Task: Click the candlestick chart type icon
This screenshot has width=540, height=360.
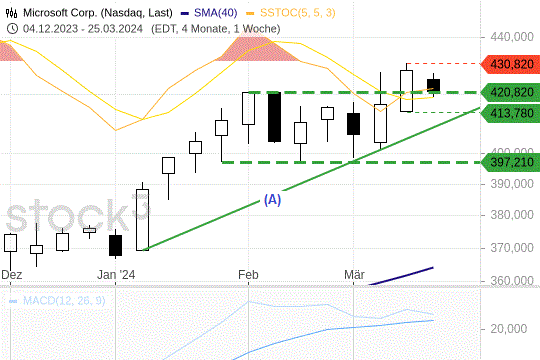Action: point(11,13)
